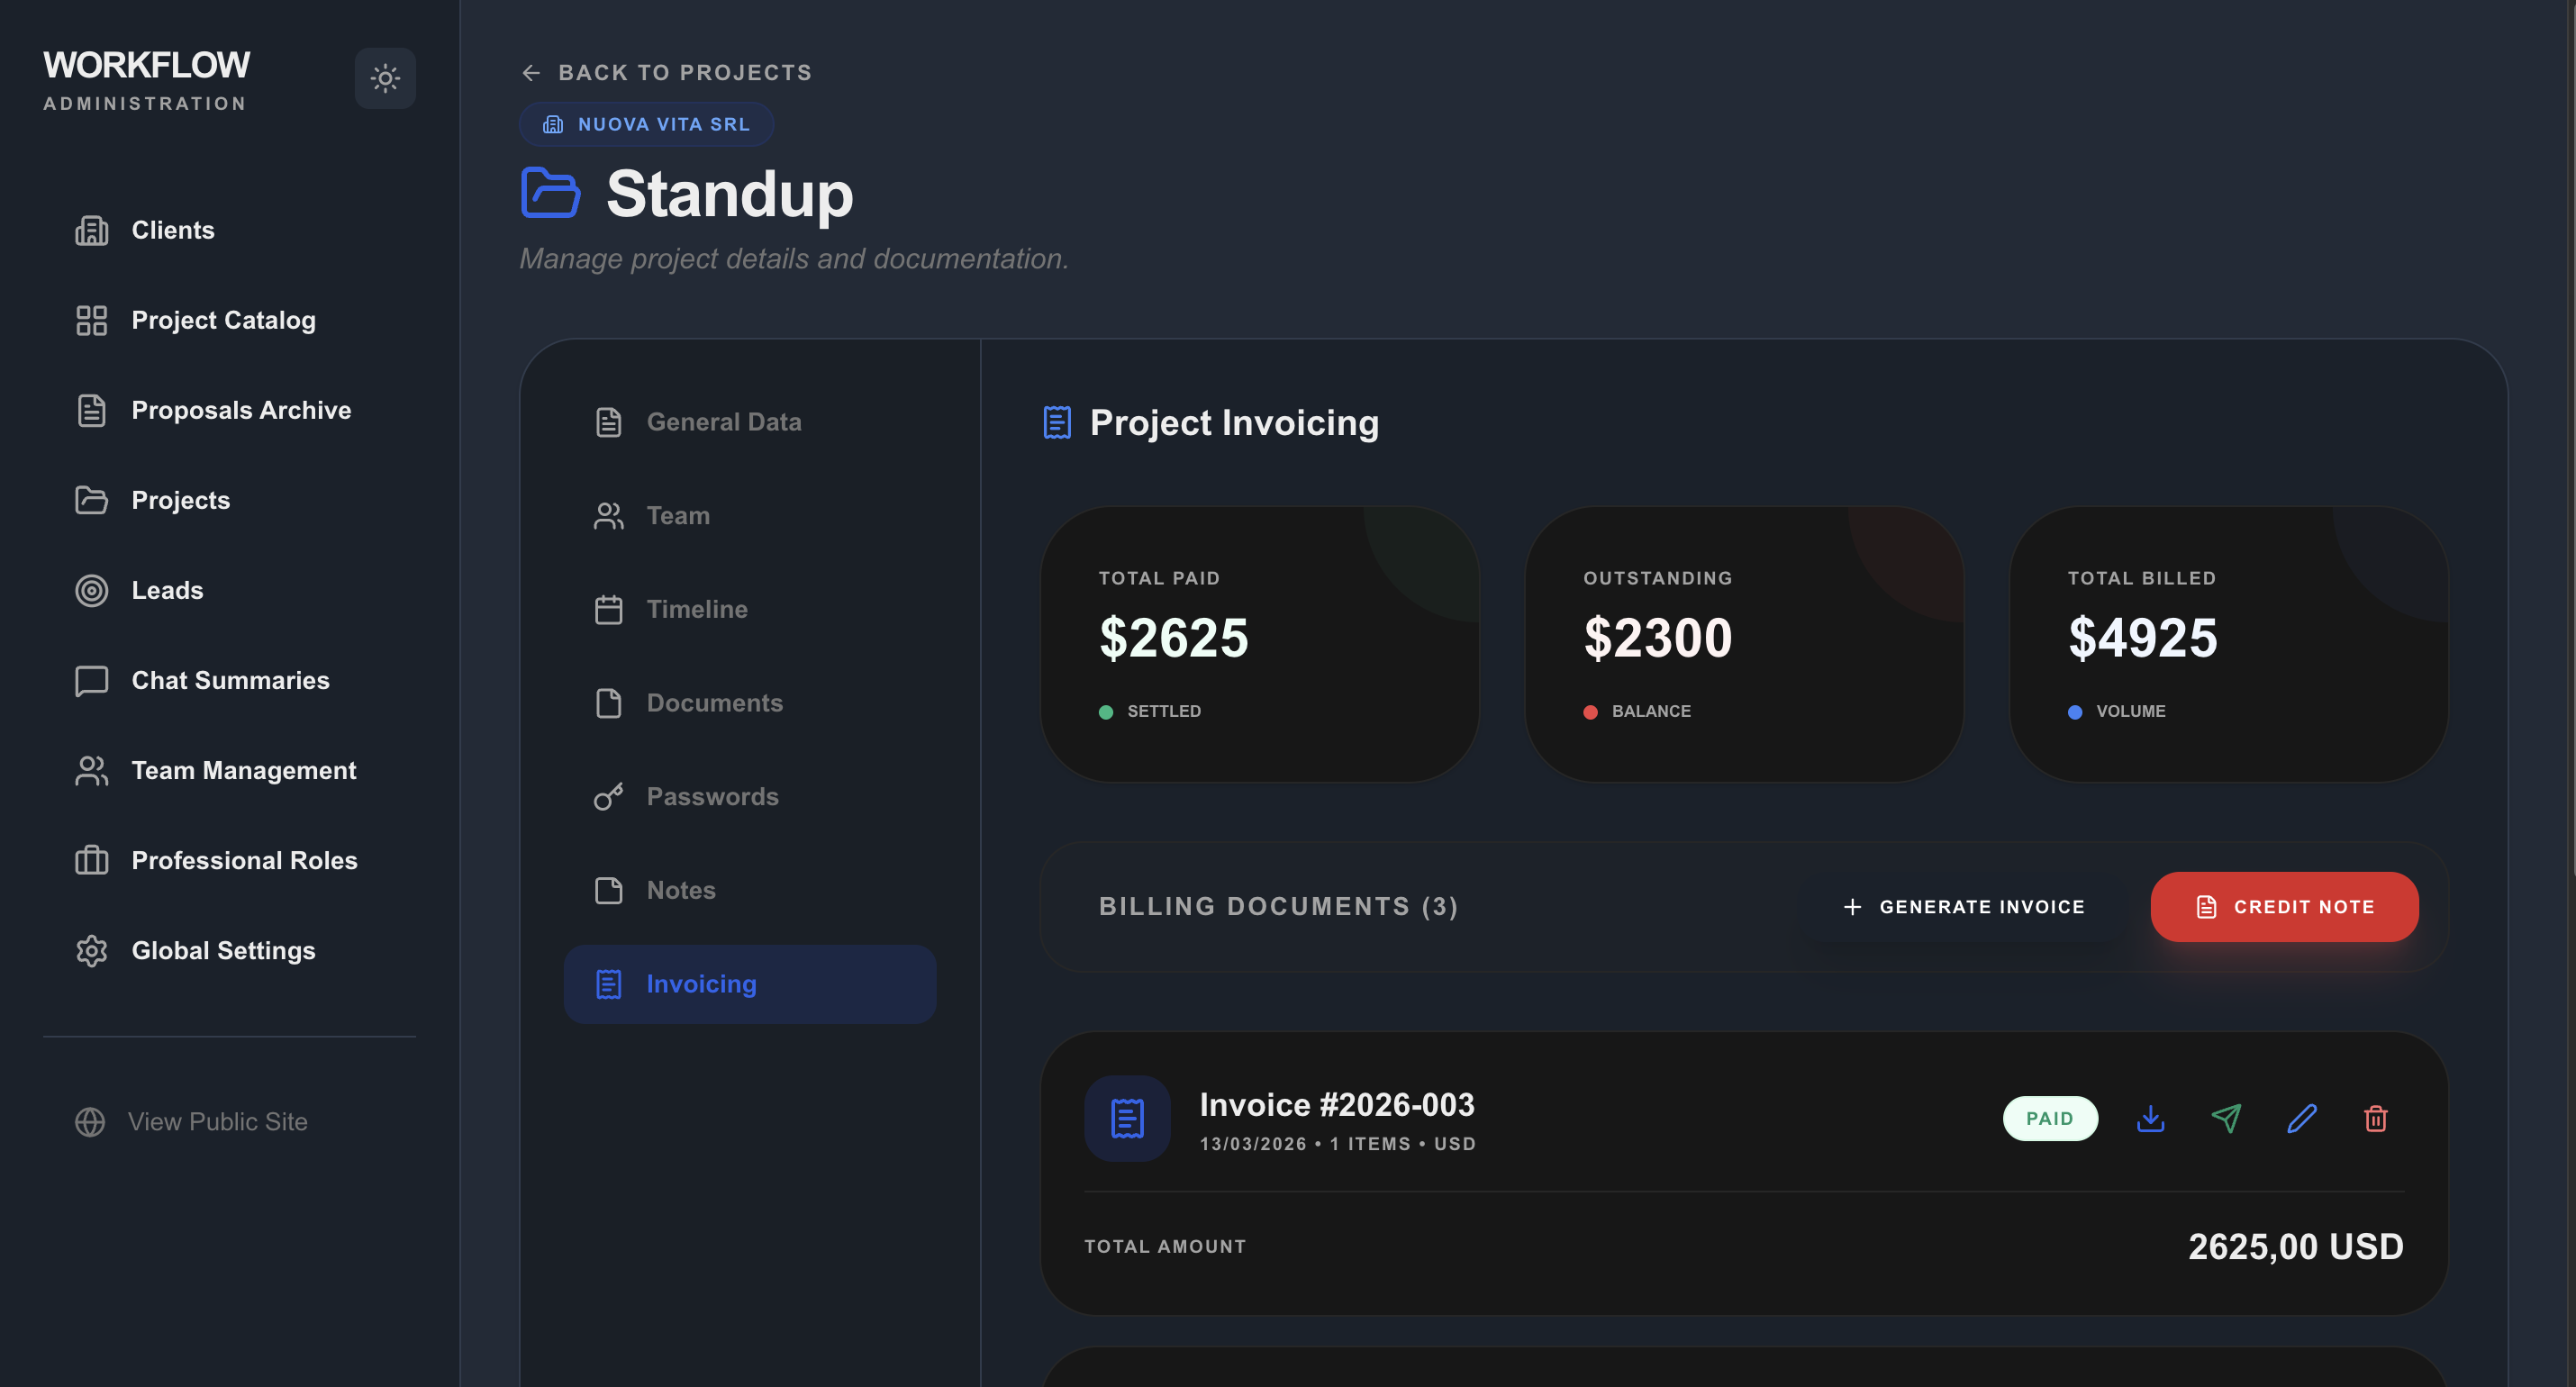Edit Invoice #2026-003 with pencil icon
Image resolution: width=2576 pixels, height=1387 pixels.
[x=2301, y=1118]
